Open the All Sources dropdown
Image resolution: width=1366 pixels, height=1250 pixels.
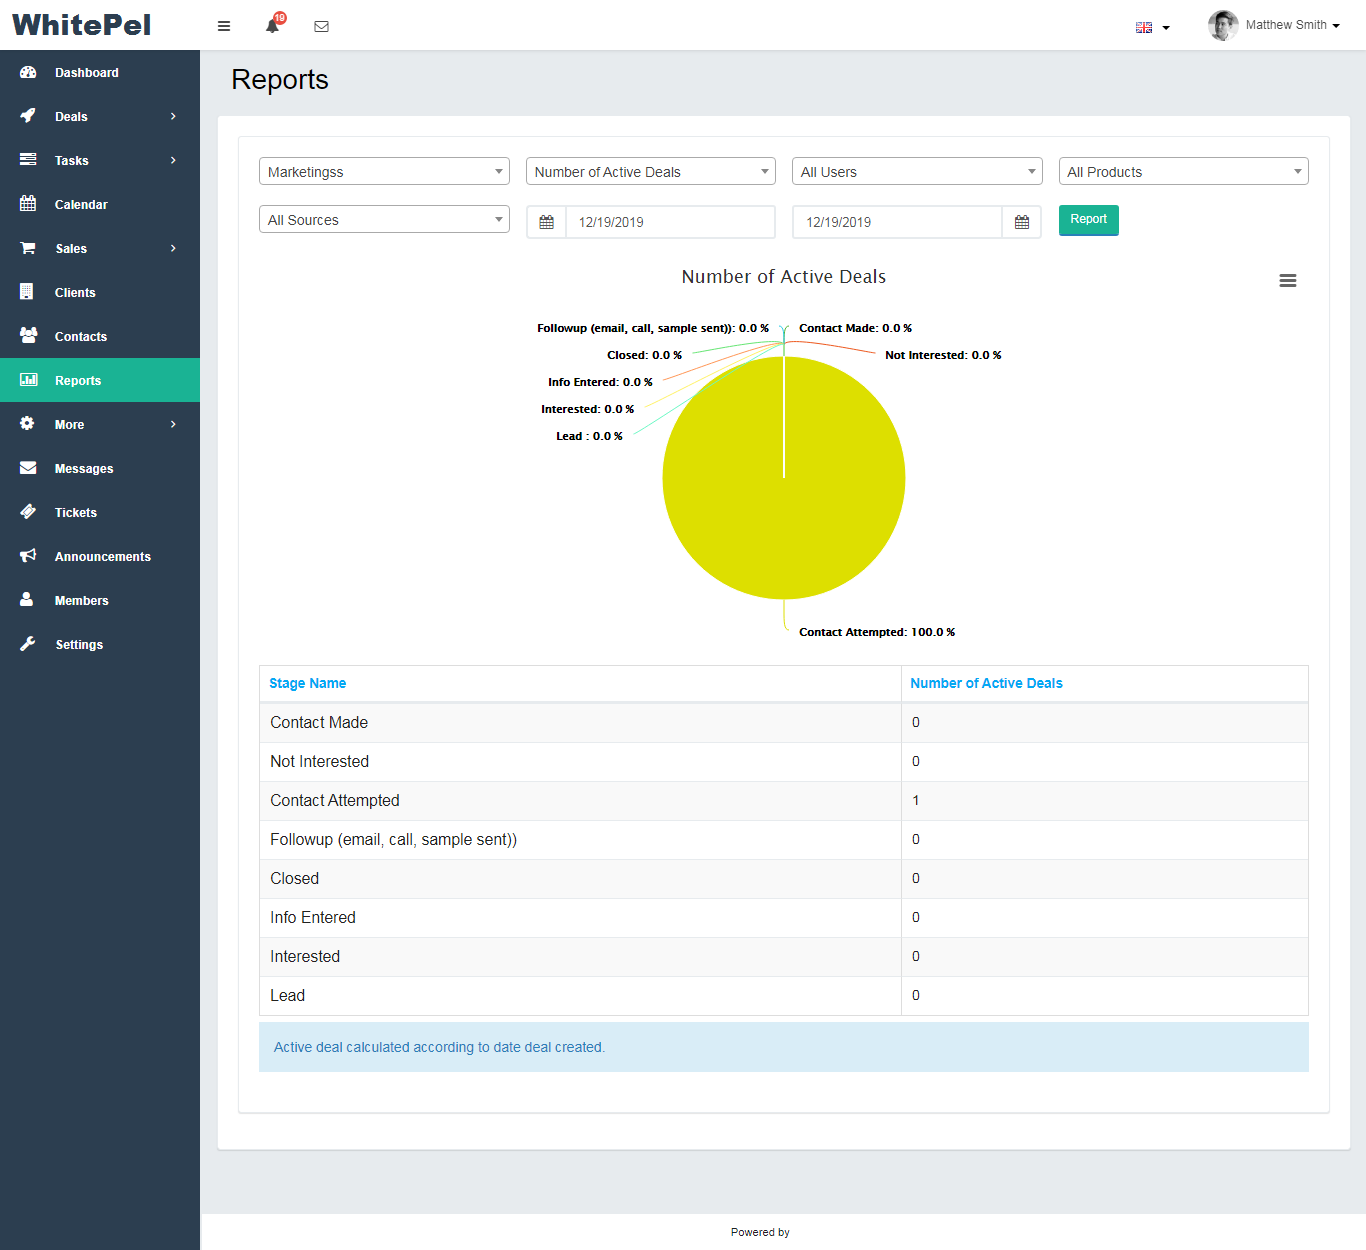[x=384, y=220]
